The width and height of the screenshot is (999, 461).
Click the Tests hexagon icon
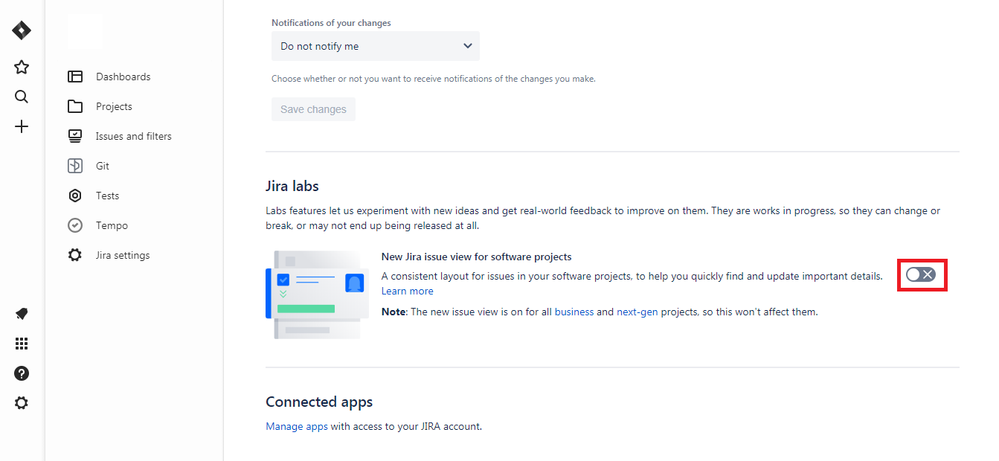(x=75, y=195)
